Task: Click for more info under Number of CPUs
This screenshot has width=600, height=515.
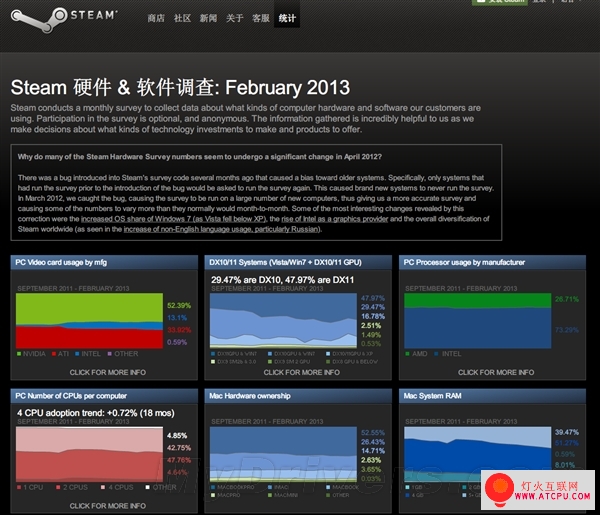Action: (108, 506)
